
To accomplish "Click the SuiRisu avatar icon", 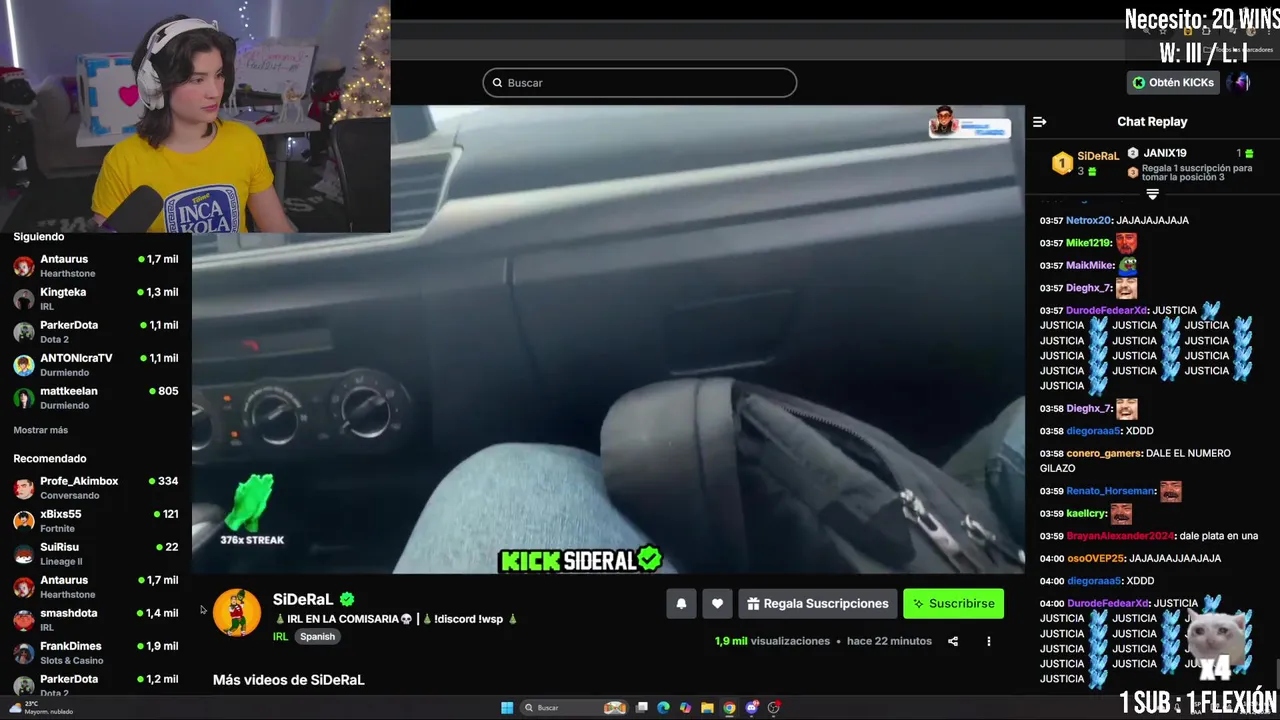I will 24,554.
